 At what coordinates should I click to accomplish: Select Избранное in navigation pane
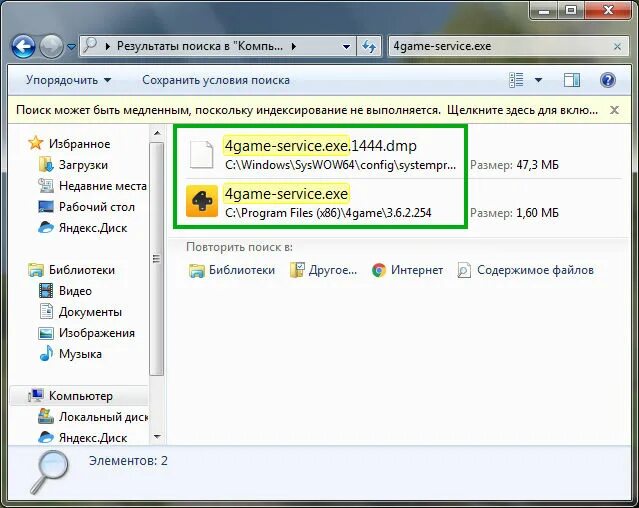[x=79, y=143]
